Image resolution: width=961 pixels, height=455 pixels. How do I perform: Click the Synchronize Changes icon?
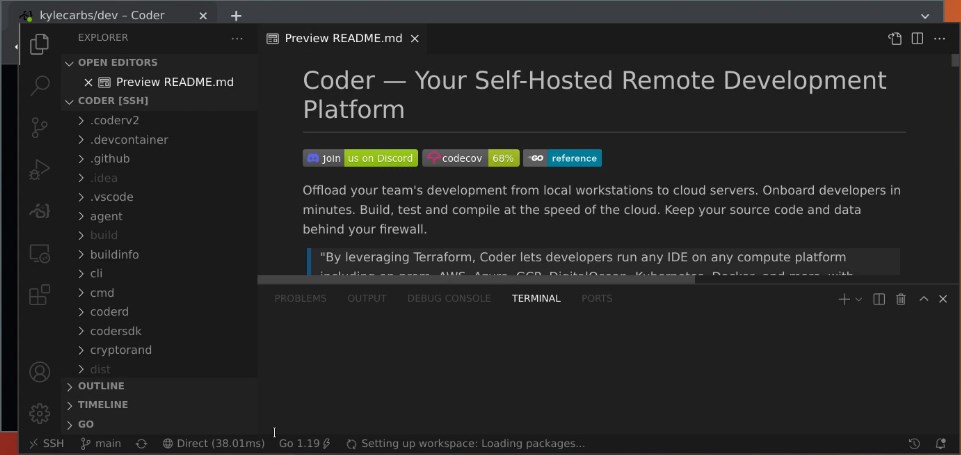pos(142,443)
